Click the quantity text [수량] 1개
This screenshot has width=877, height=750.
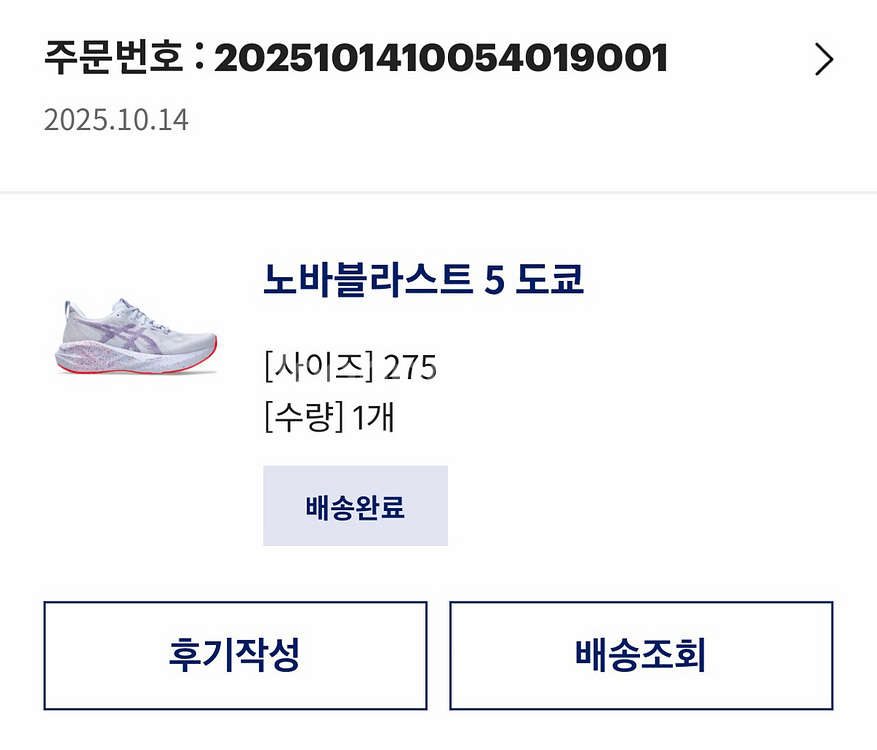pos(329,419)
